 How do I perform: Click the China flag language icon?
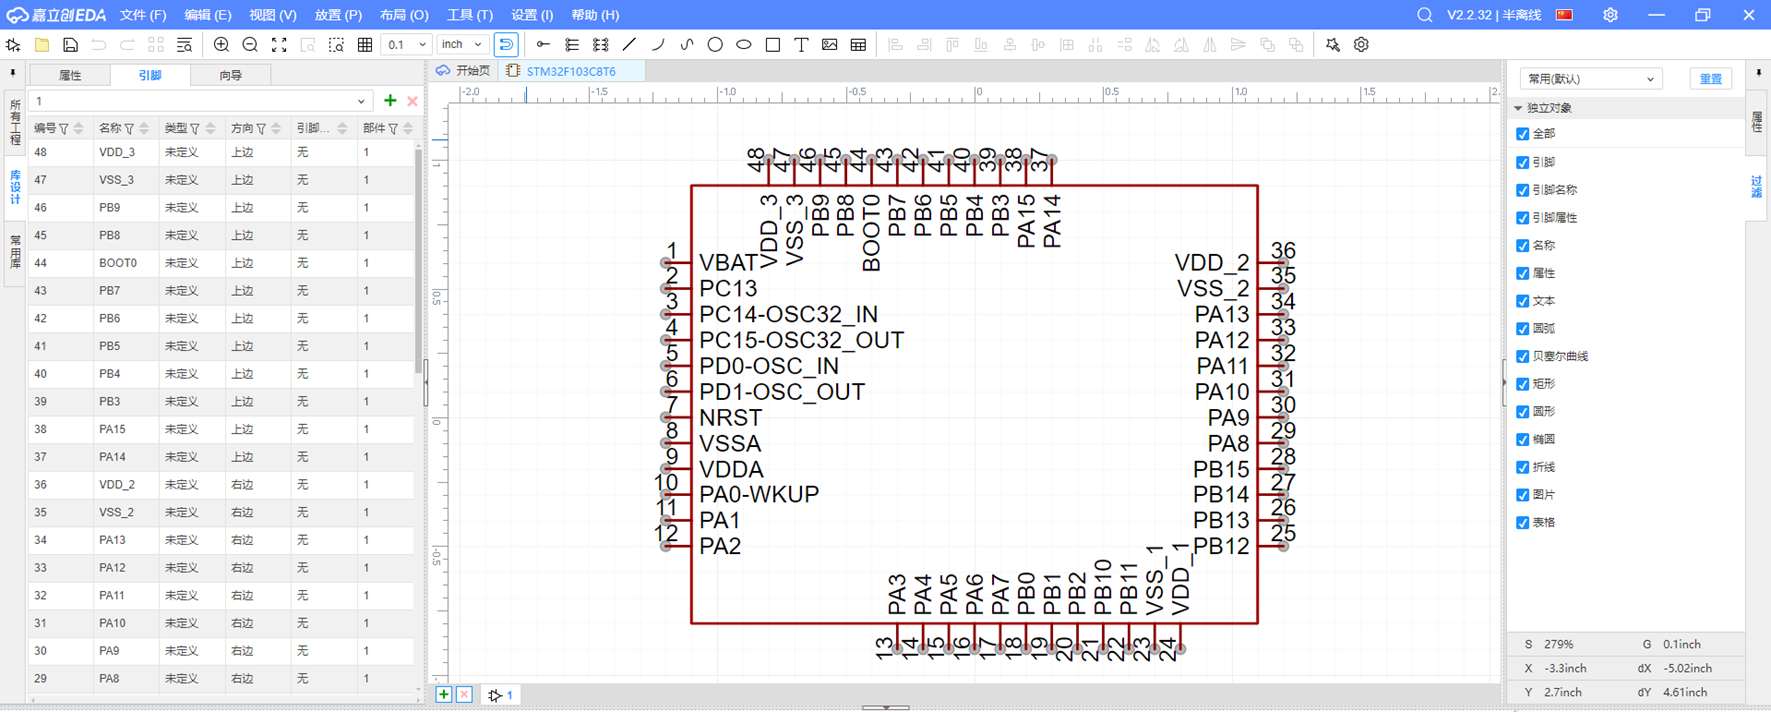click(x=1565, y=15)
